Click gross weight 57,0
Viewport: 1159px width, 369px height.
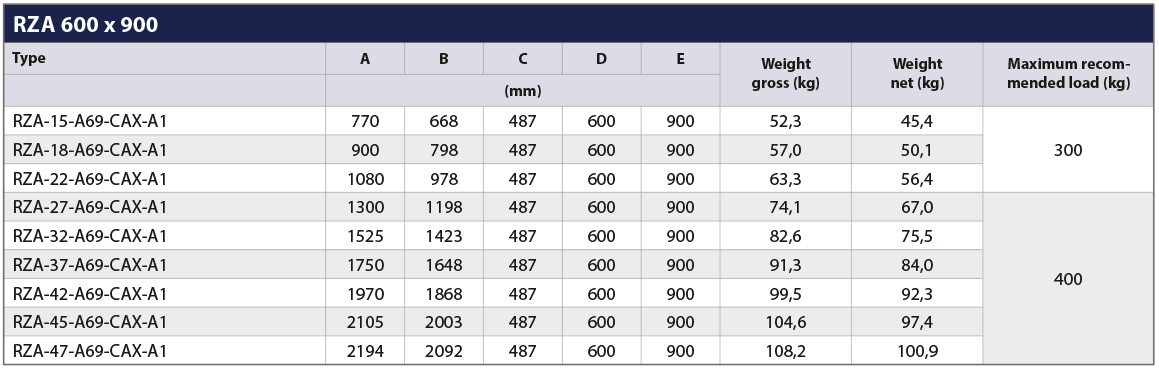tap(786, 150)
